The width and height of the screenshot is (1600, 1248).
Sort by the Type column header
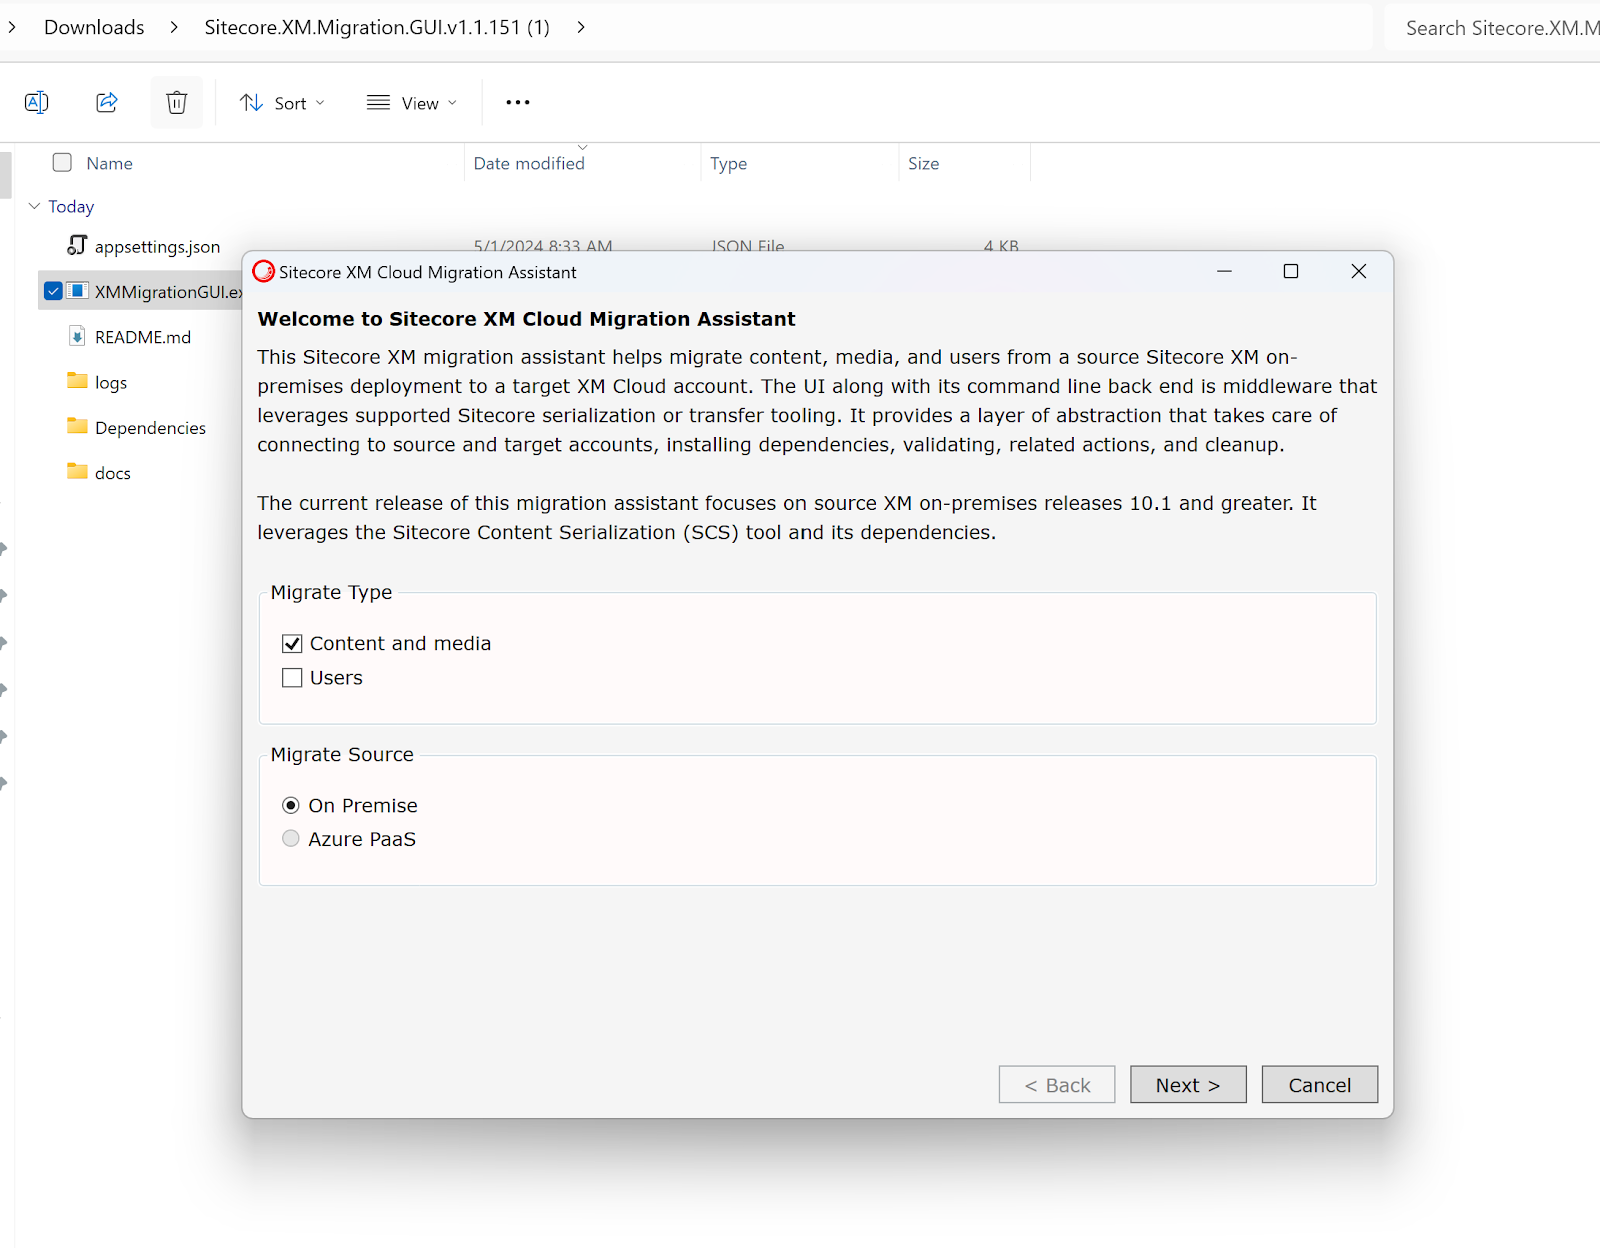(728, 163)
